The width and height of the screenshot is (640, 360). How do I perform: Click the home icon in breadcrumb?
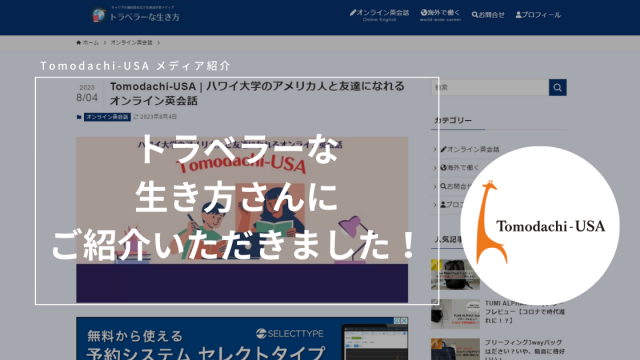pyautogui.click(x=78, y=42)
